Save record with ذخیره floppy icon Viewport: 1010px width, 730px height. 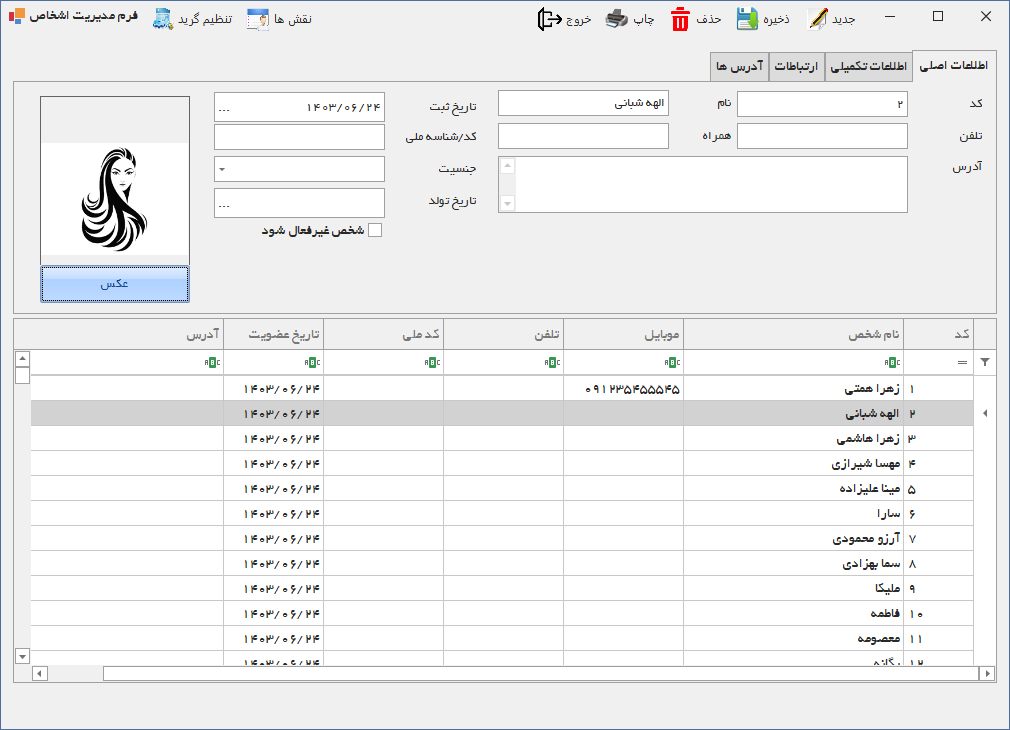tap(747, 19)
